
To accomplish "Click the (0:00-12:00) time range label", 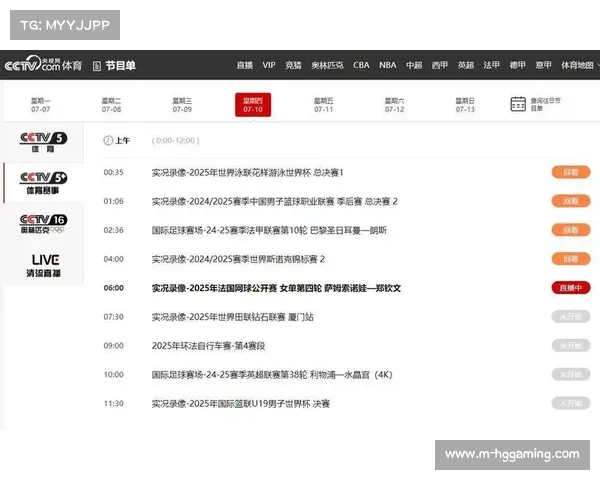I will point(176,140).
